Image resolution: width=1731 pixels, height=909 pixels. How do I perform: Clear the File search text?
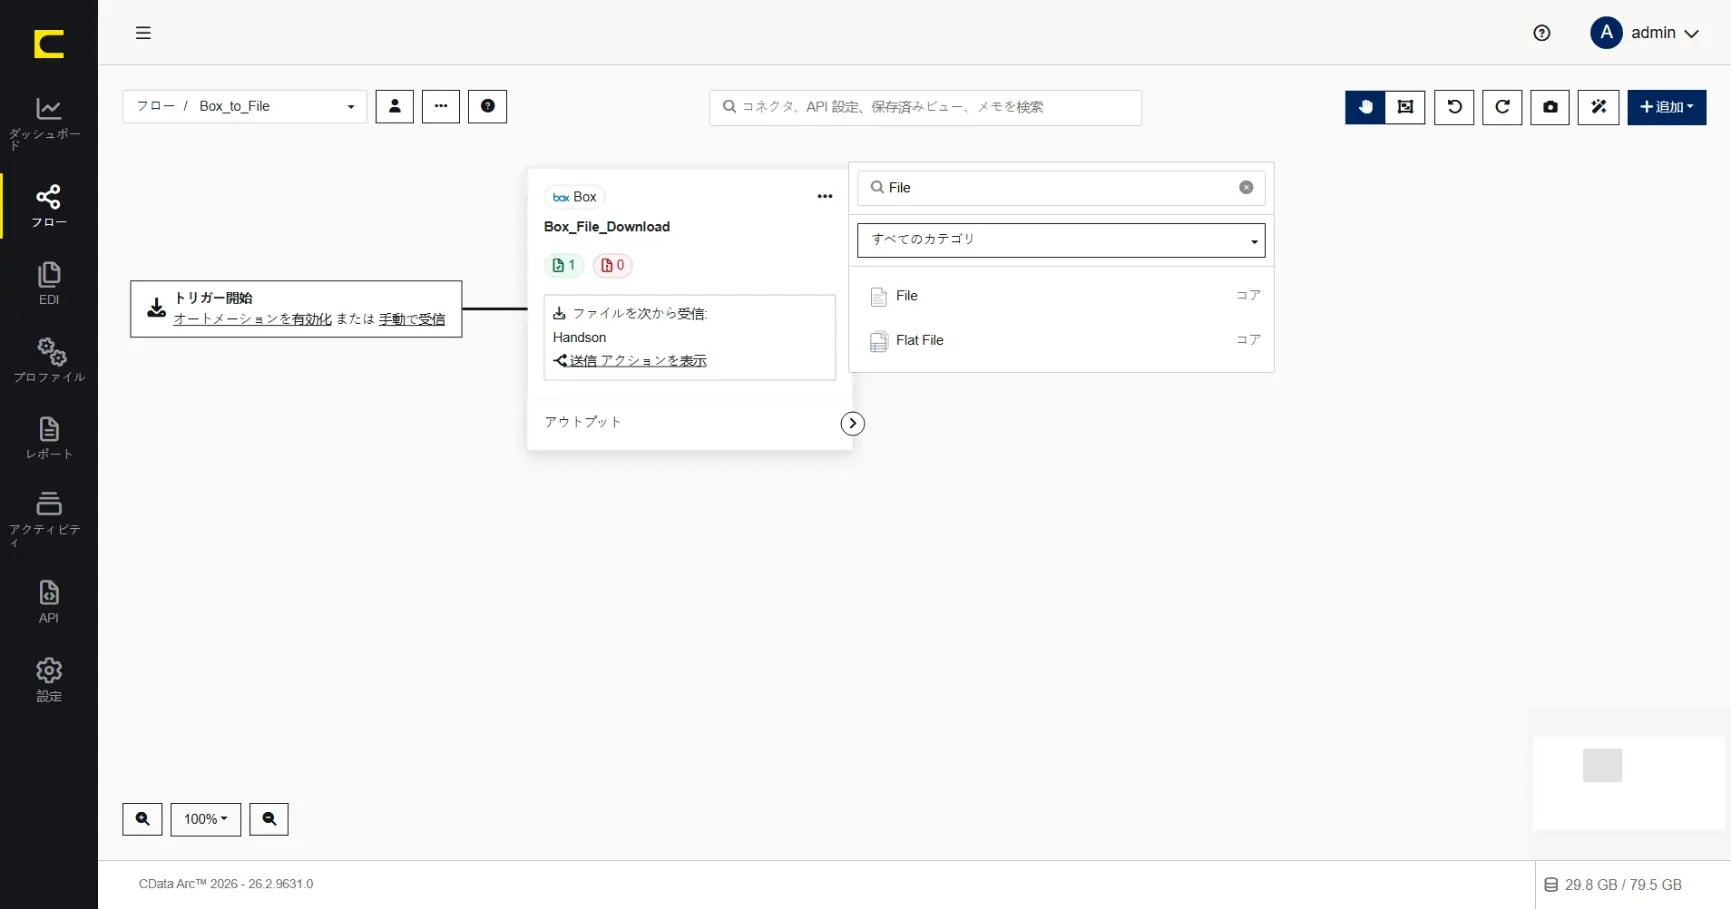(x=1246, y=188)
